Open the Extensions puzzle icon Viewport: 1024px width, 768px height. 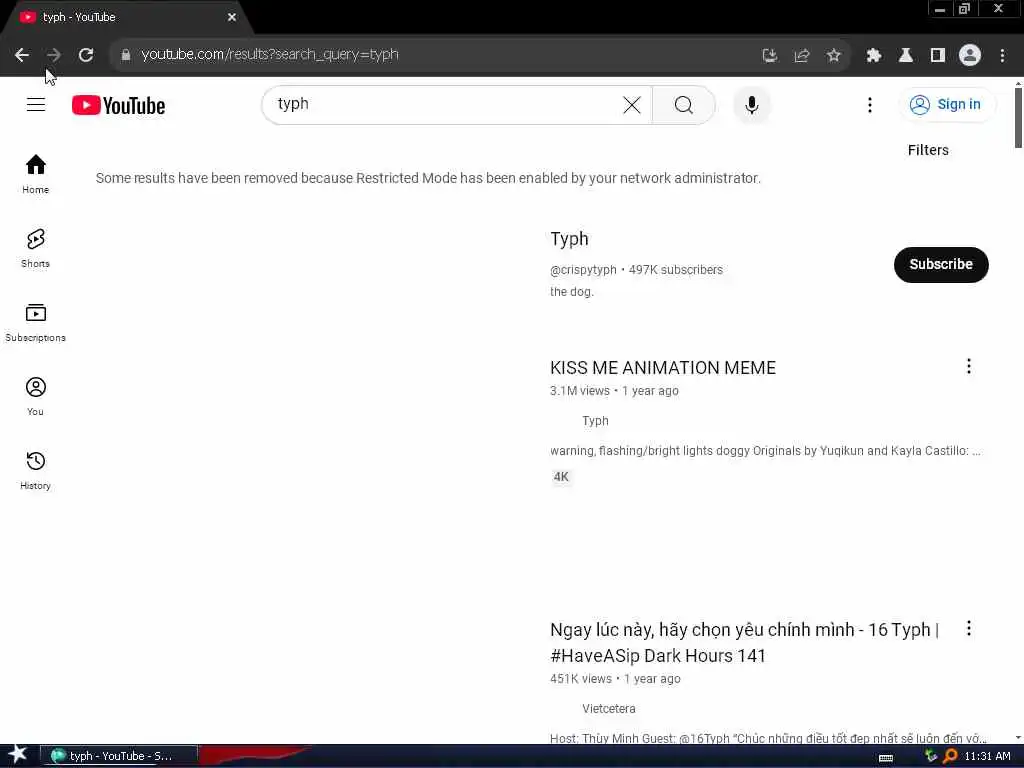tap(874, 56)
